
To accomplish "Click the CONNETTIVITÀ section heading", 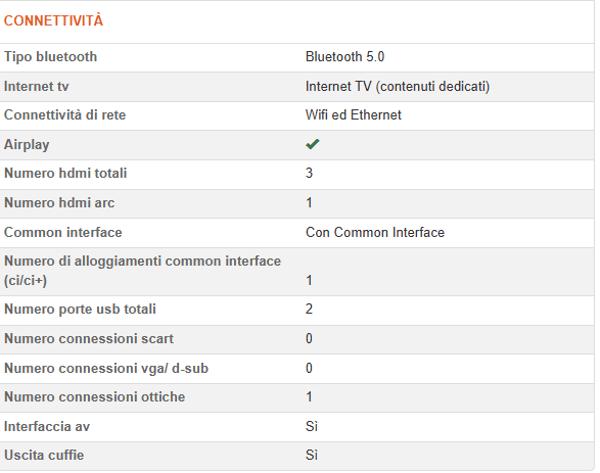I will click(x=53, y=21).
